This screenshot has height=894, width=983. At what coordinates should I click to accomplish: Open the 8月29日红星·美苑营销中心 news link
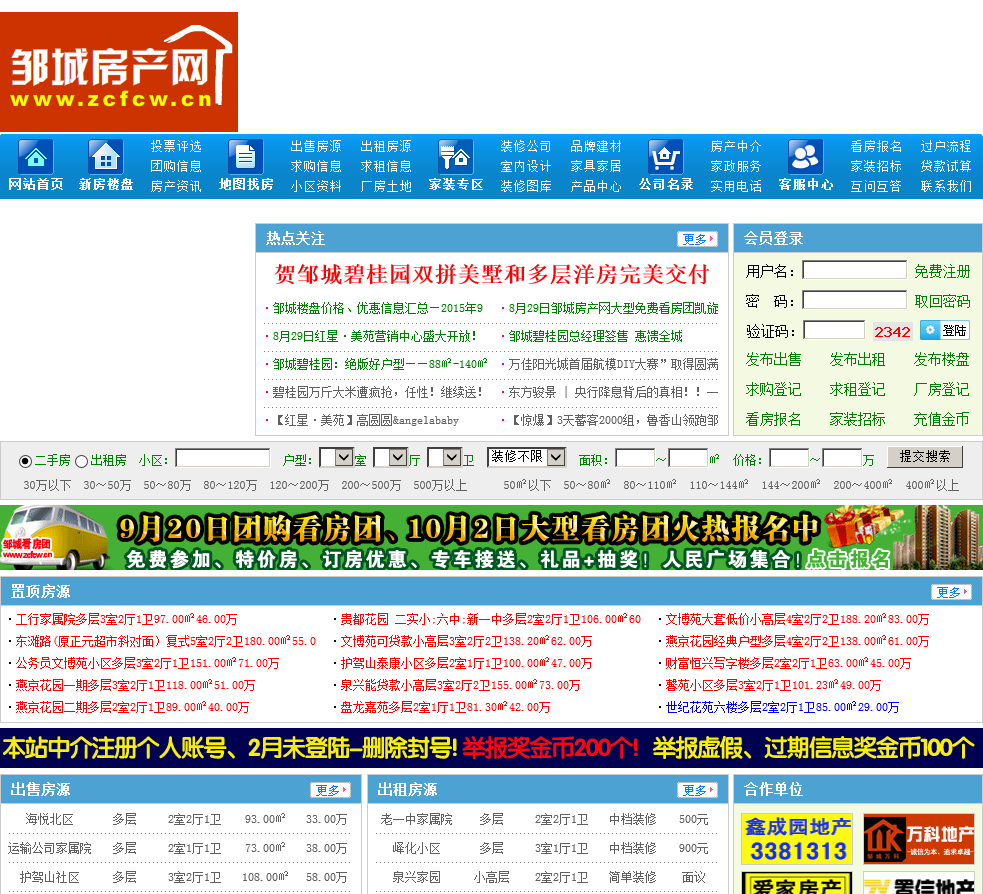[x=374, y=337]
